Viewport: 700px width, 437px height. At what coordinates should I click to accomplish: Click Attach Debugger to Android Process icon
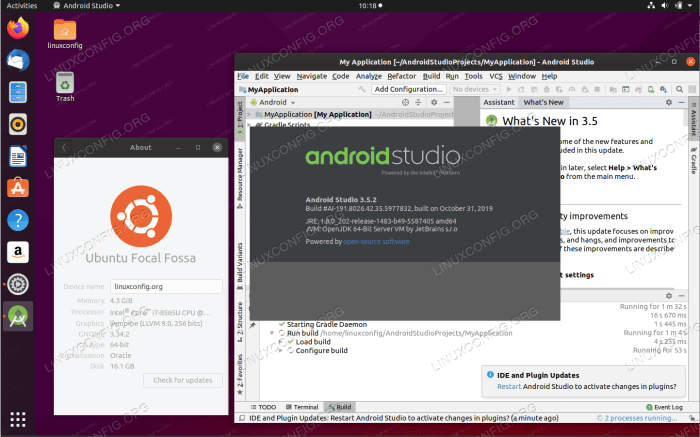tap(585, 89)
